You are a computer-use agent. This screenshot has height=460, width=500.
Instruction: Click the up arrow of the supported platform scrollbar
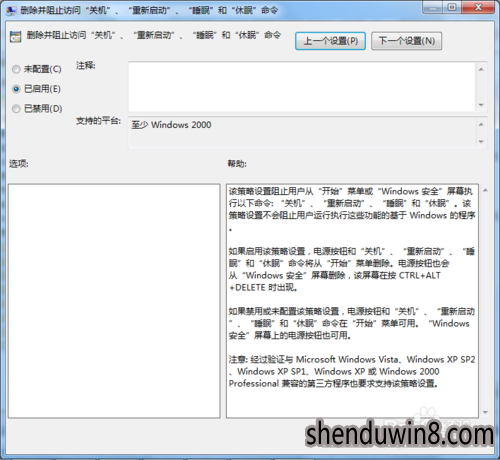coord(481,125)
